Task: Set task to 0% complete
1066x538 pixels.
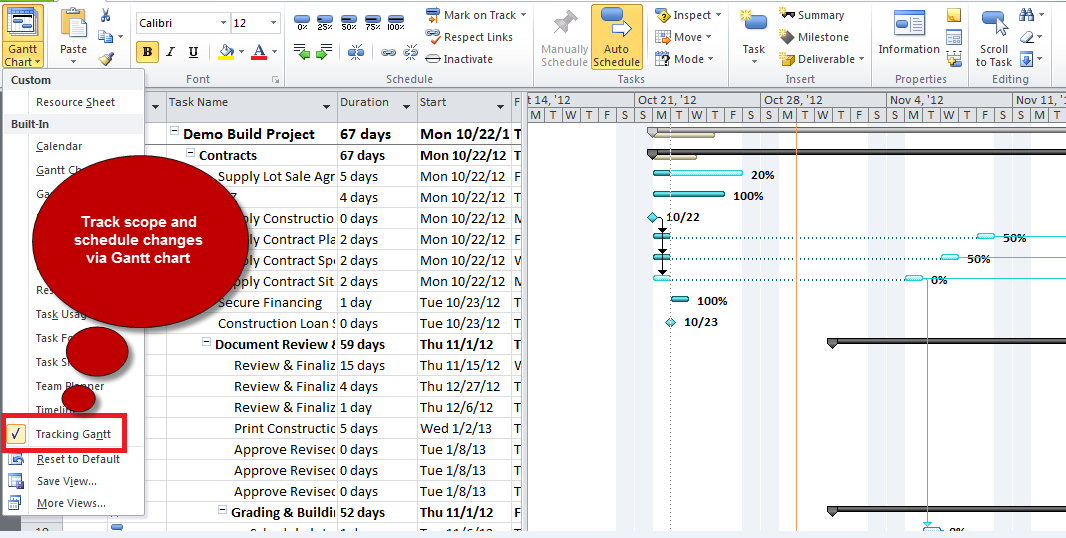Action: click(x=303, y=22)
